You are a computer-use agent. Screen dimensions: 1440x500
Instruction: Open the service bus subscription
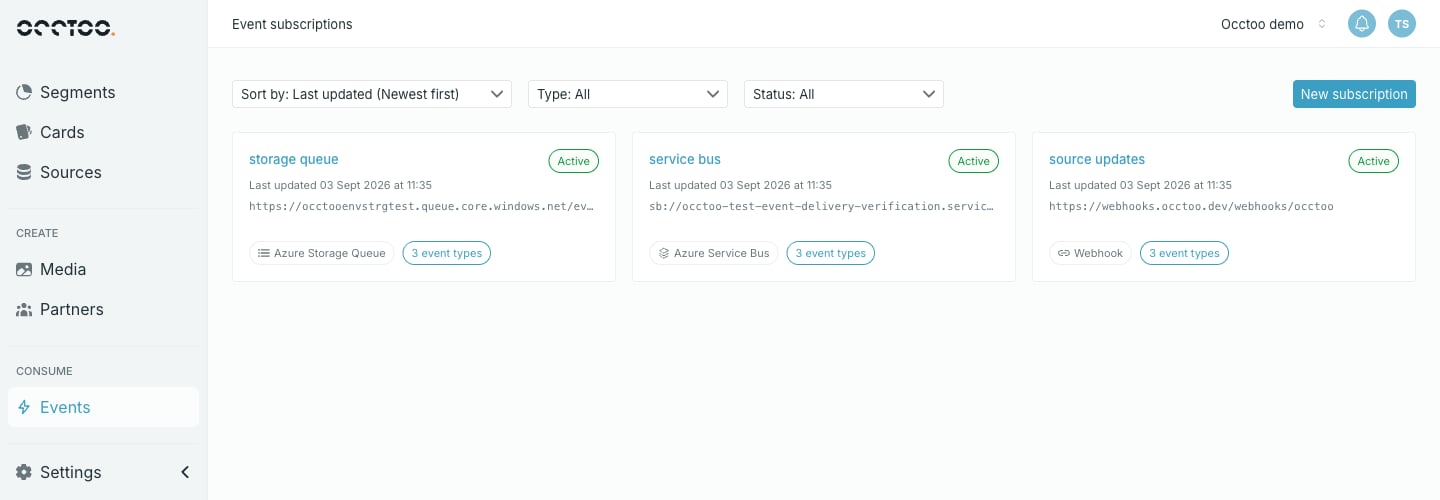click(685, 159)
